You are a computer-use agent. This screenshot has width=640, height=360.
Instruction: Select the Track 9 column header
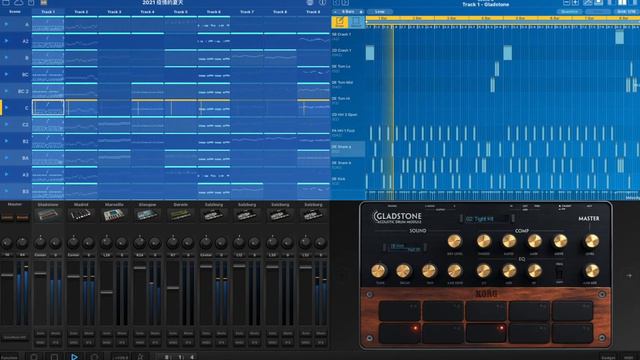pos(313,12)
